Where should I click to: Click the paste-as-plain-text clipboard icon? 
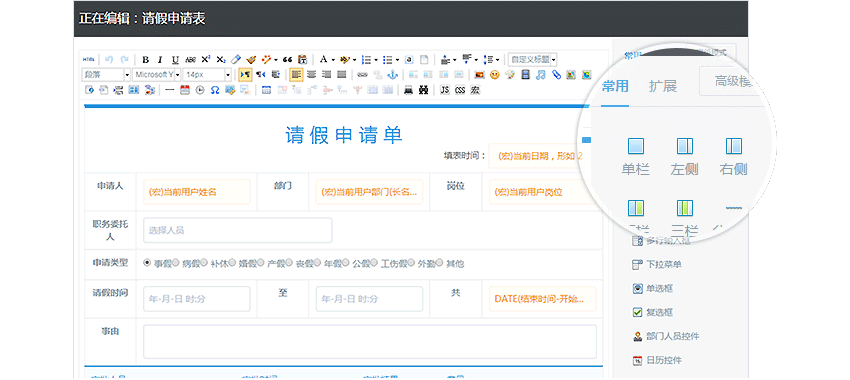click(302, 60)
